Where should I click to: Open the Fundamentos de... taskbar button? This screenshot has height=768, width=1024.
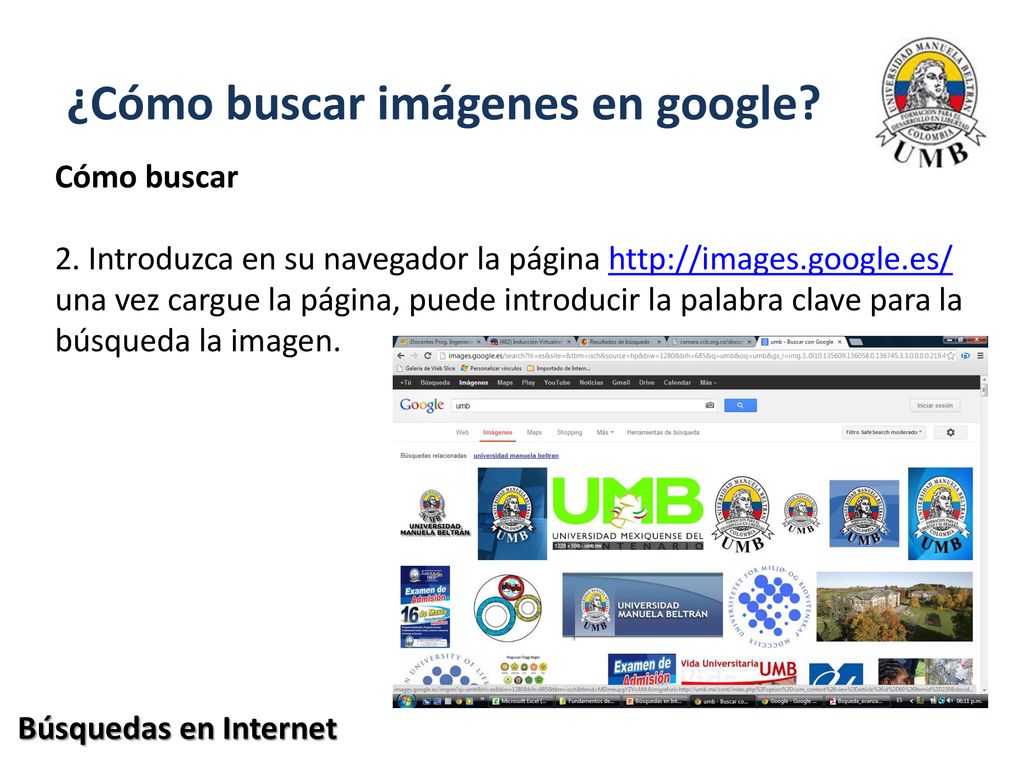(587, 701)
